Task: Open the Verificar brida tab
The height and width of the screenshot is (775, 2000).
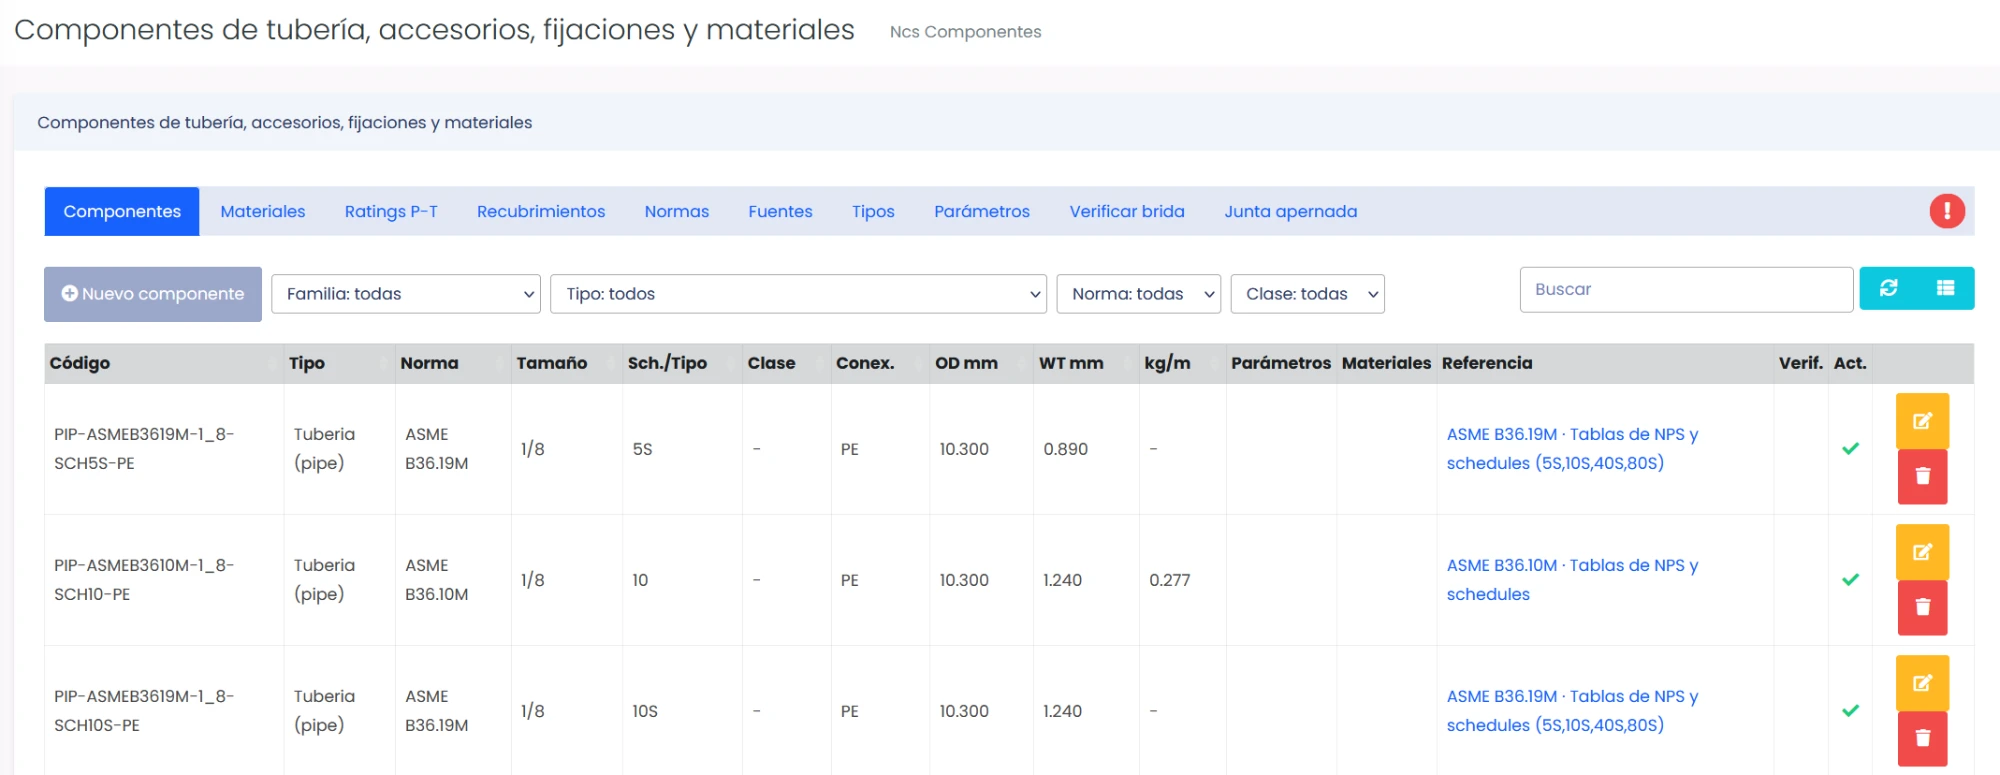Action: (x=1127, y=211)
